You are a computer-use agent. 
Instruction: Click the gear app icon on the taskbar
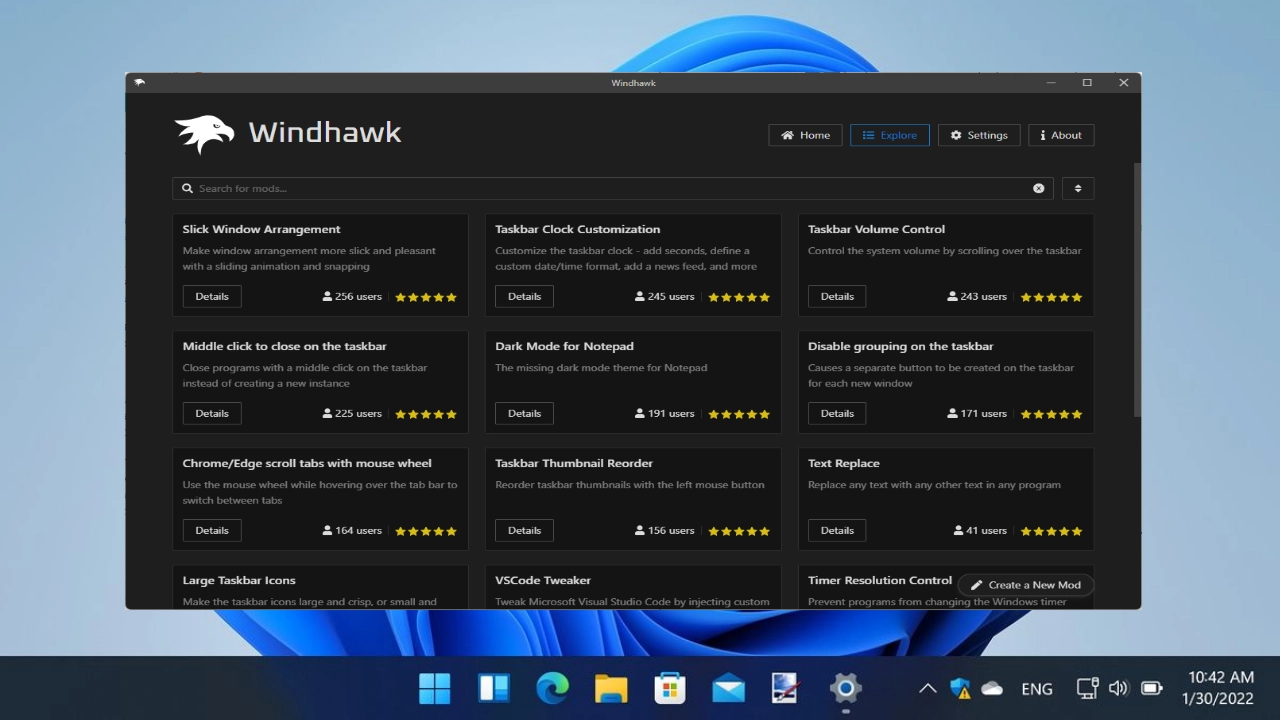pos(846,688)
